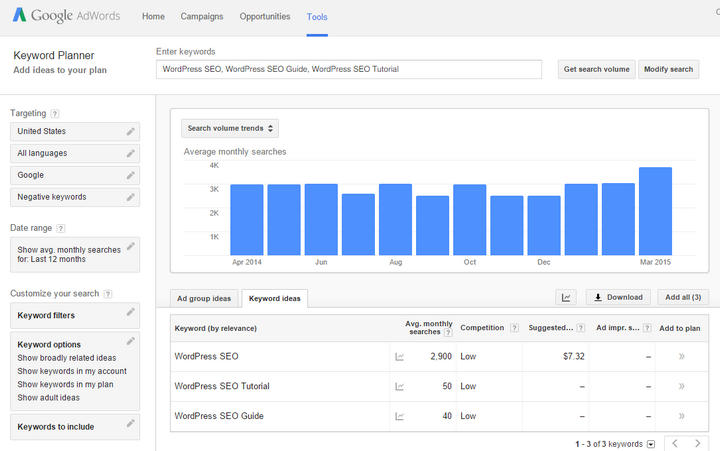Select the Apr 2014 chart bar
Viewport: 720px width, 451px height.
[247, 220]
